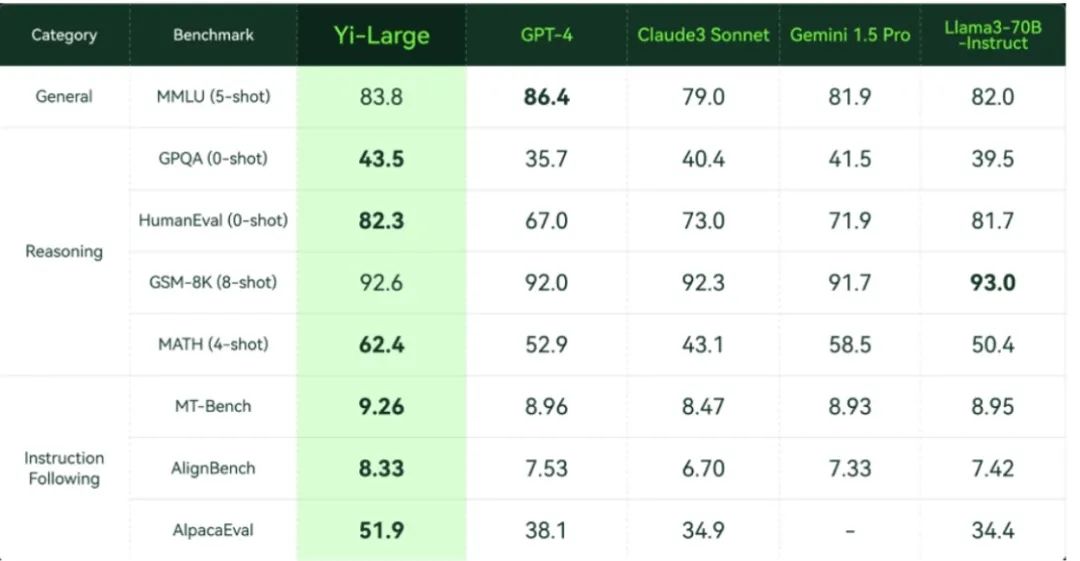Click the GSM-8K (8-shot) row label
Screen dimensions: 1080x561
[x=214, y=283]
